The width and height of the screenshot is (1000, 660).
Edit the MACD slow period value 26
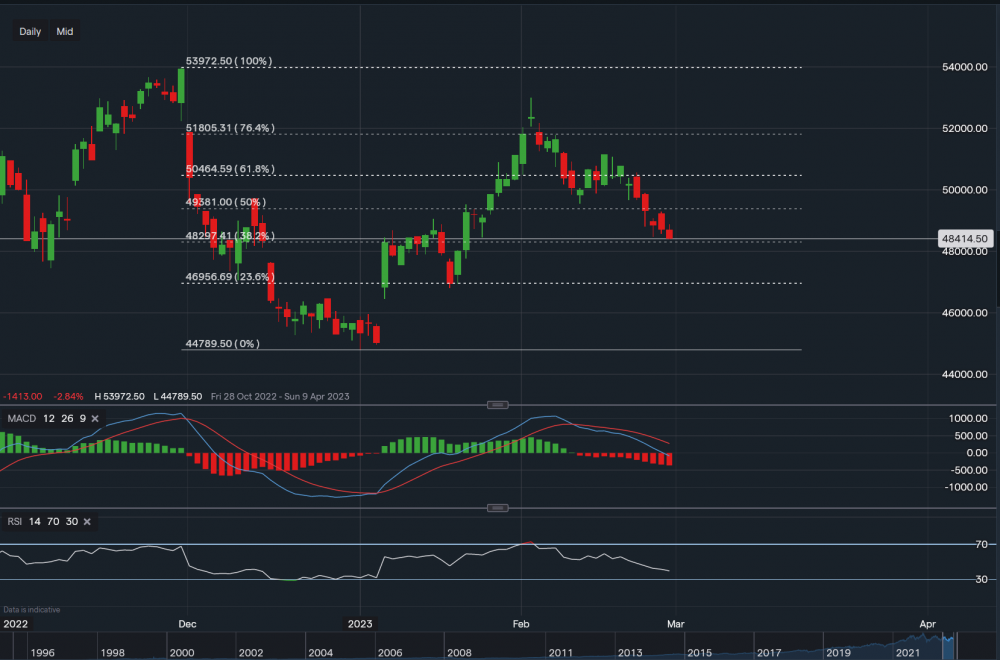point(65,417)
